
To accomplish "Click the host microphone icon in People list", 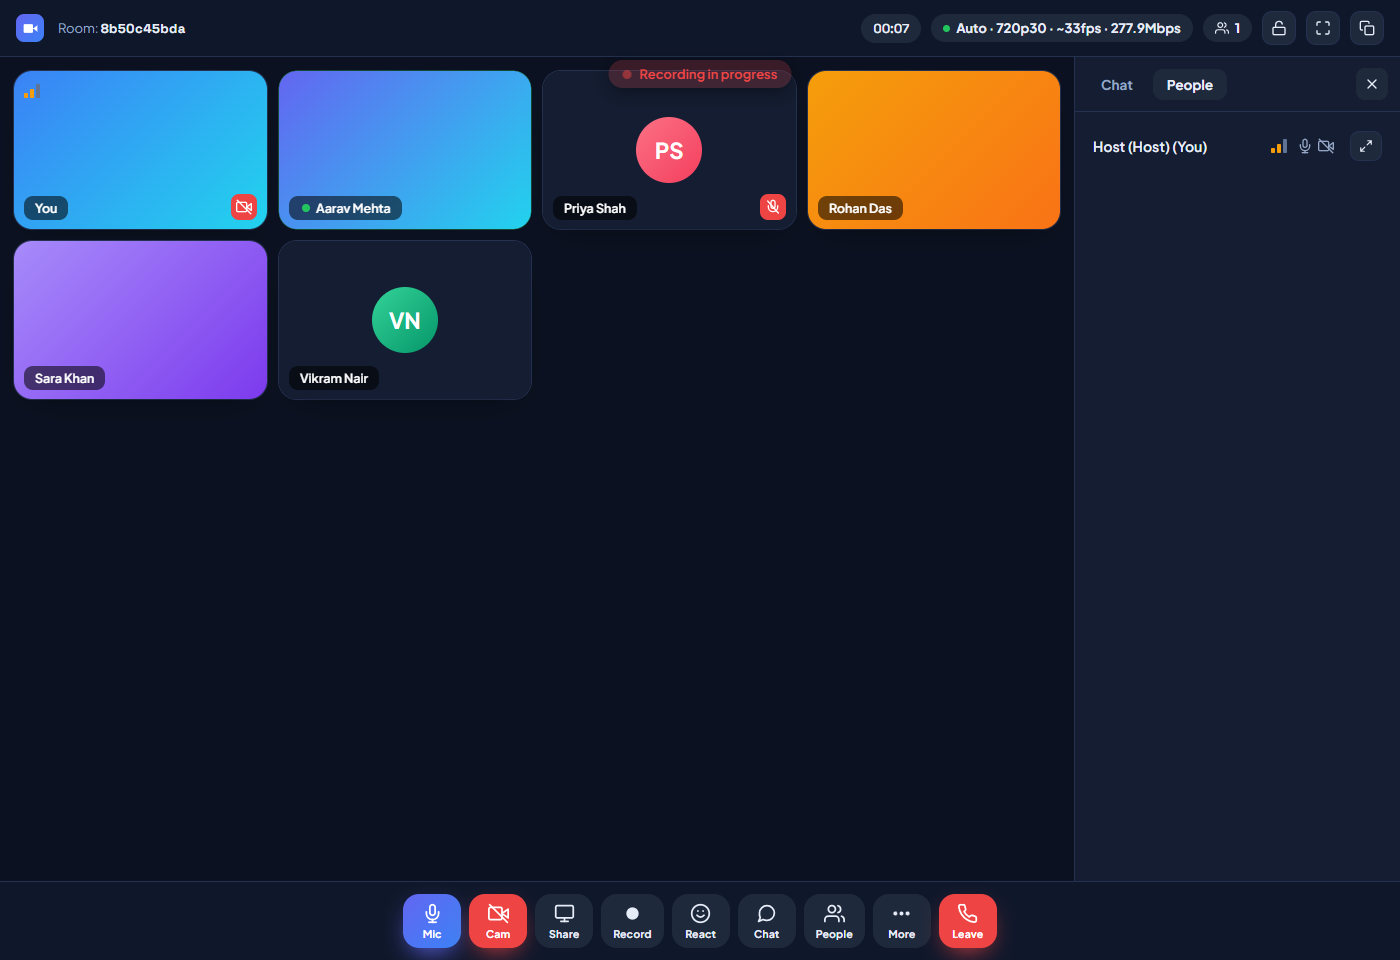I will (1305, 146).
